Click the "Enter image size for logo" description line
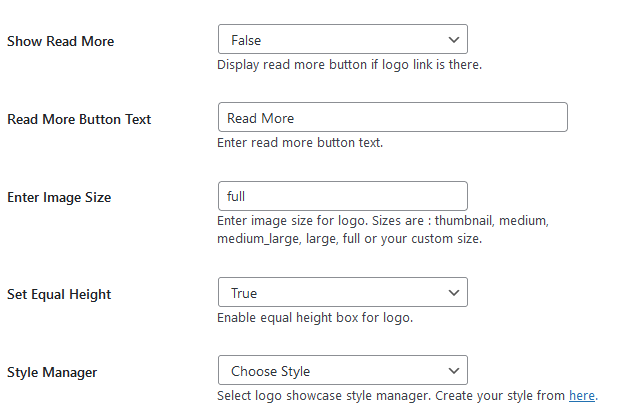The width and height of the screenshot is (624, 414). [x=383, y=221]
